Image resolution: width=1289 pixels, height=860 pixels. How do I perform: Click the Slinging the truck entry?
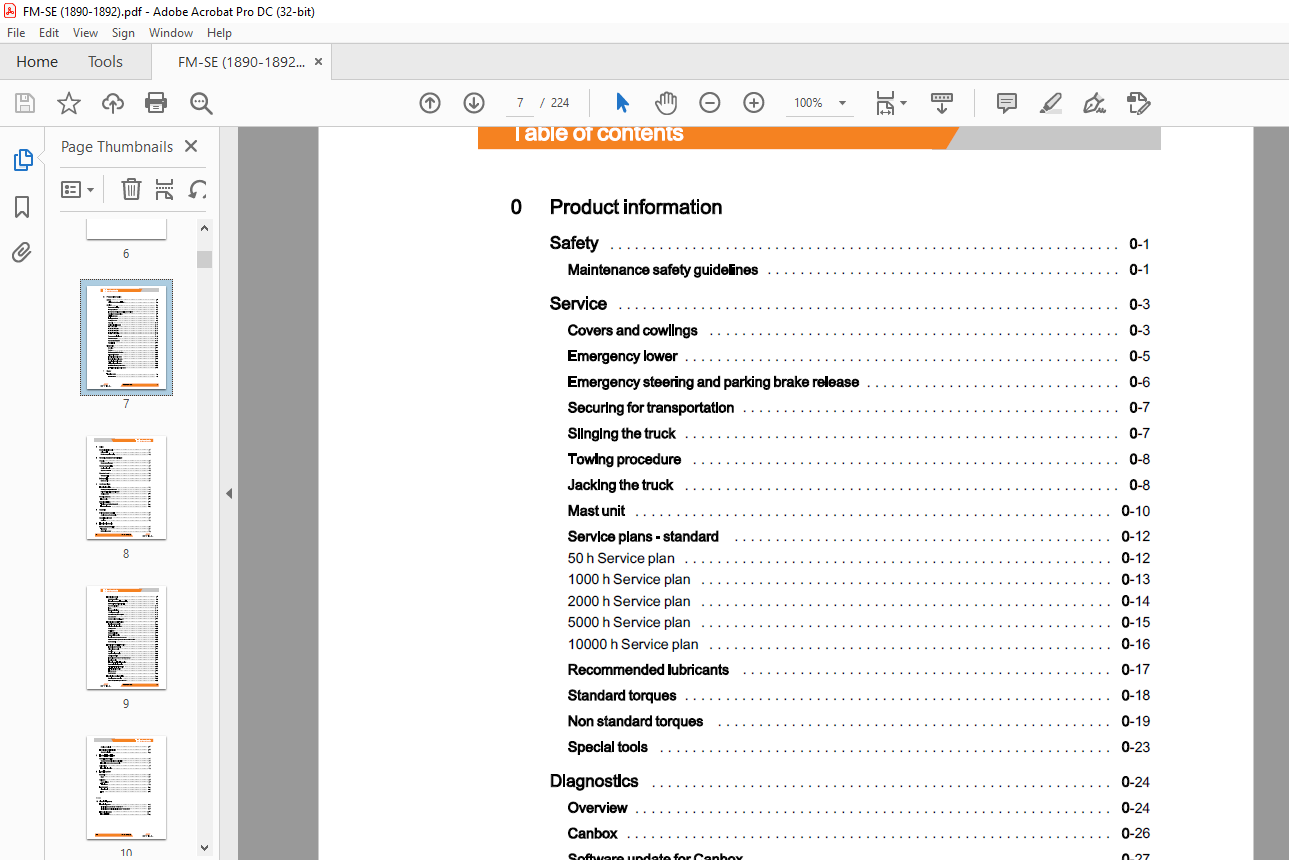pos(622,434)
